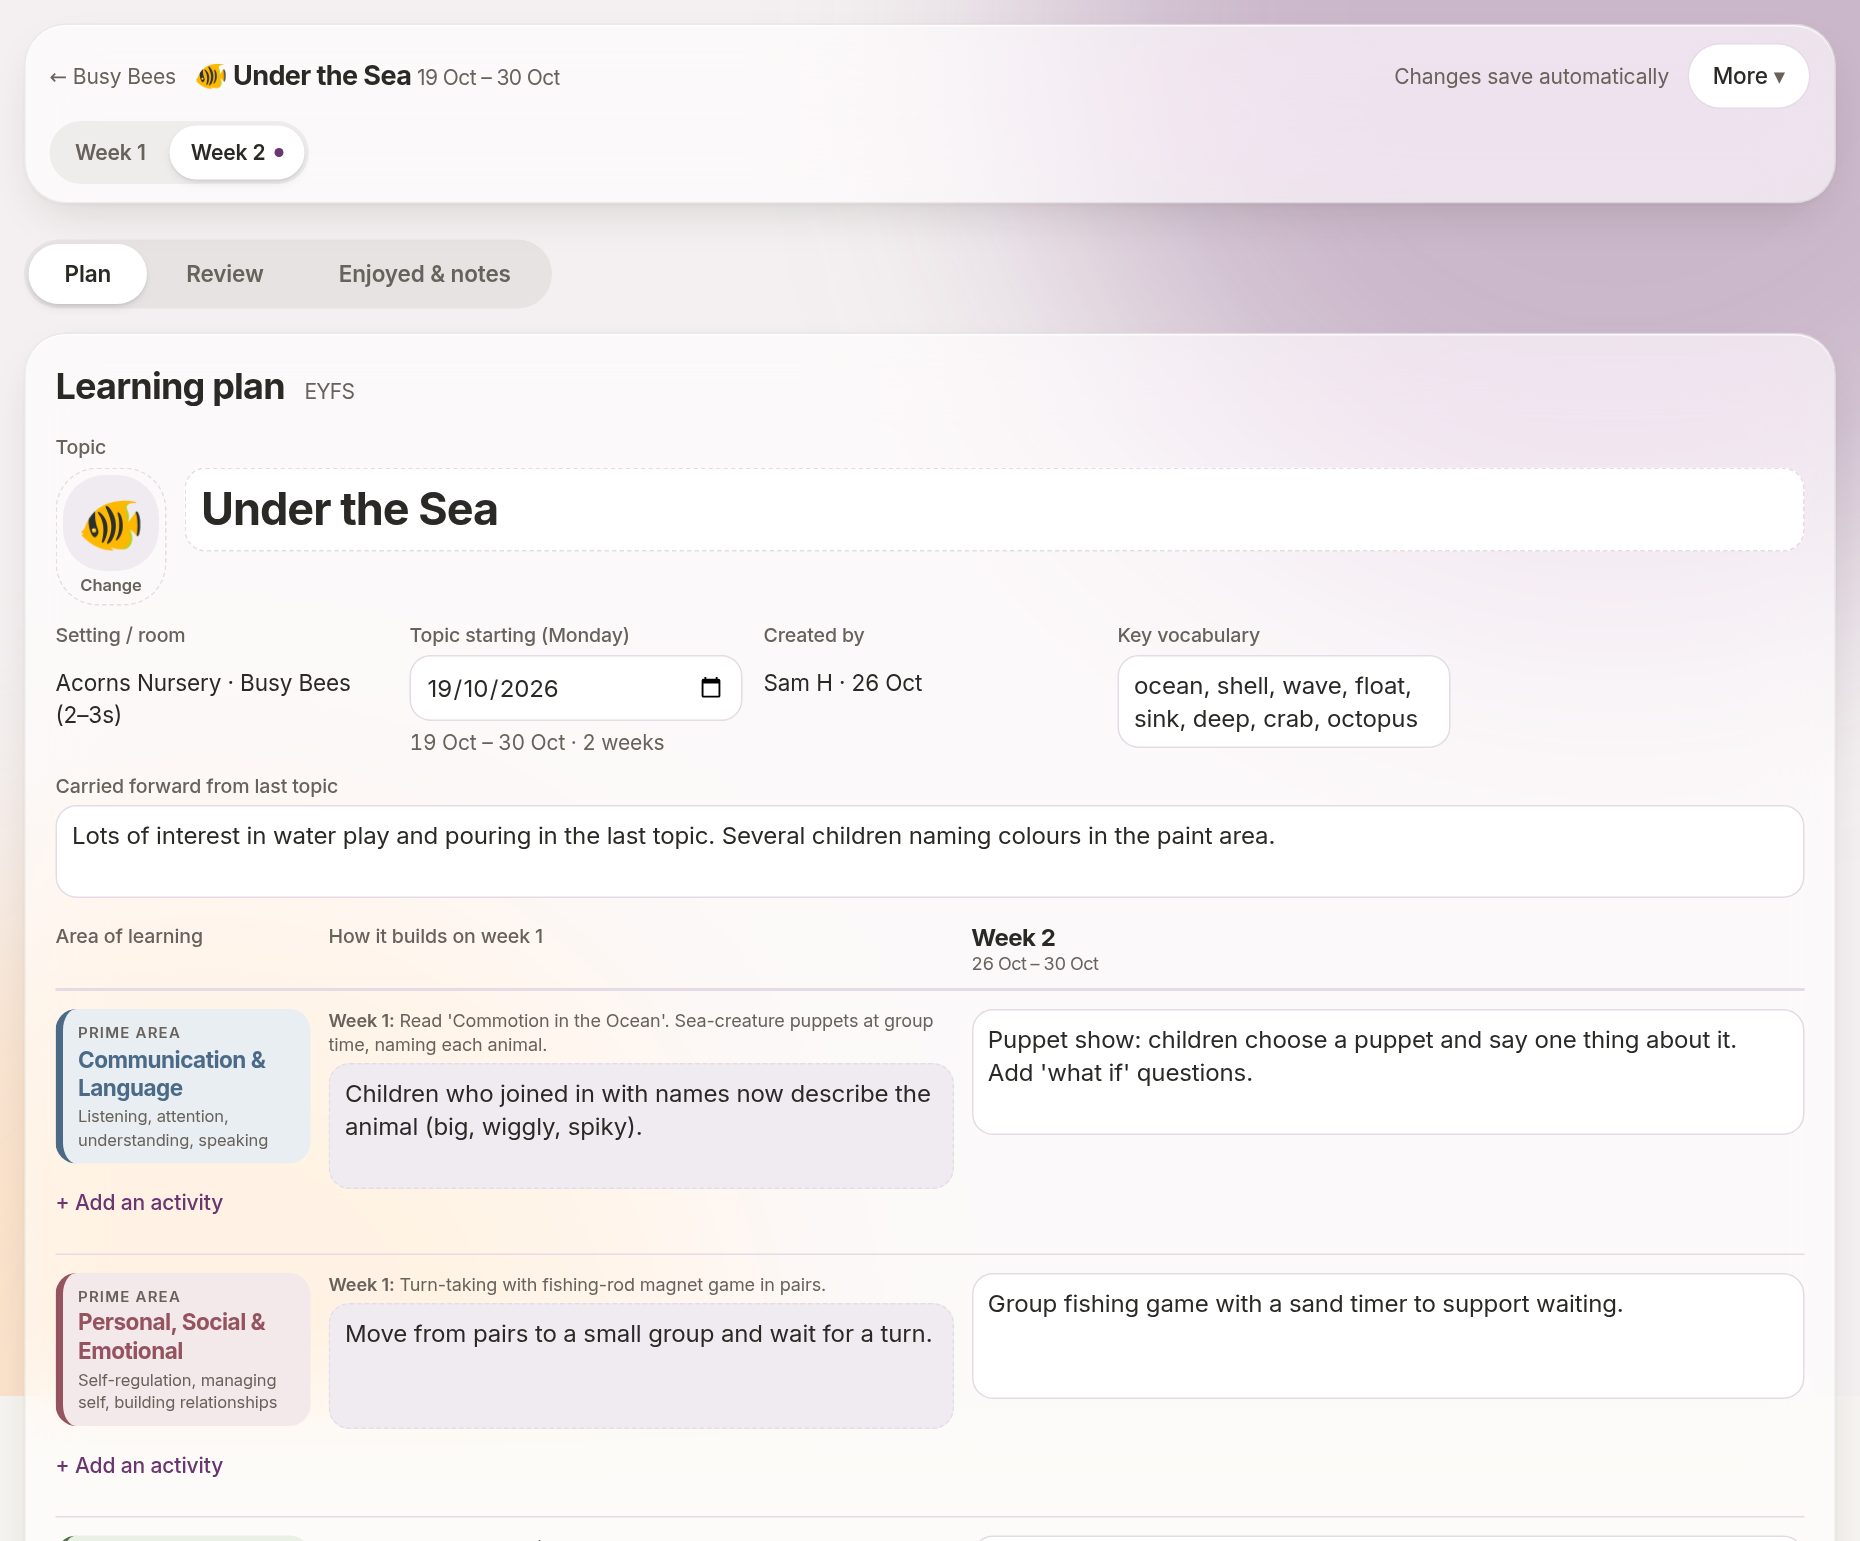The image size is (1860, 1541).
Task: Click the 'Sam H · 26 Oct' creator text
Action: click(x=843, y=683)
